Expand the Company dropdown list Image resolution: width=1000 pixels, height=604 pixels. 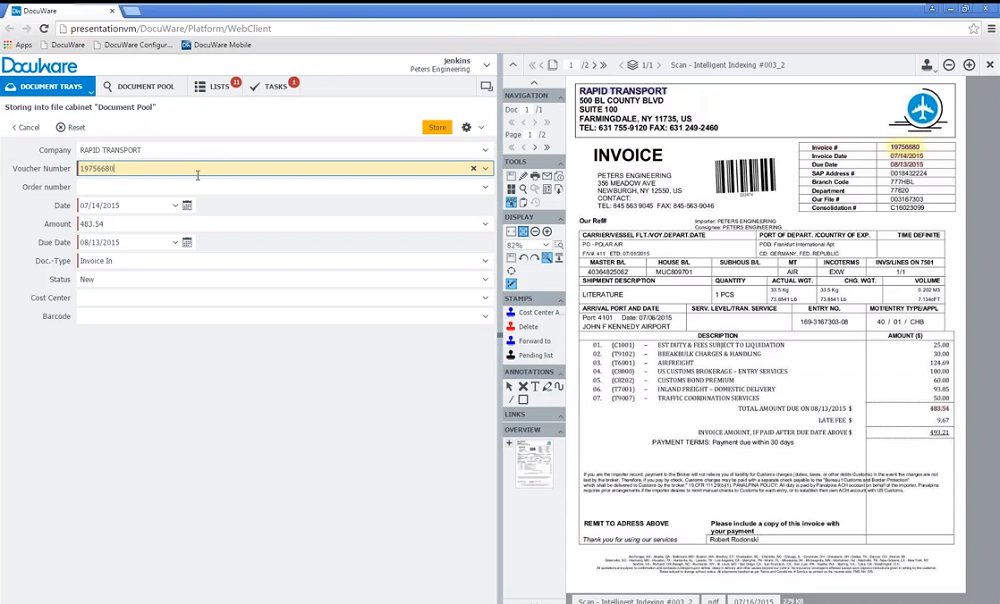(x=485, y=150)
